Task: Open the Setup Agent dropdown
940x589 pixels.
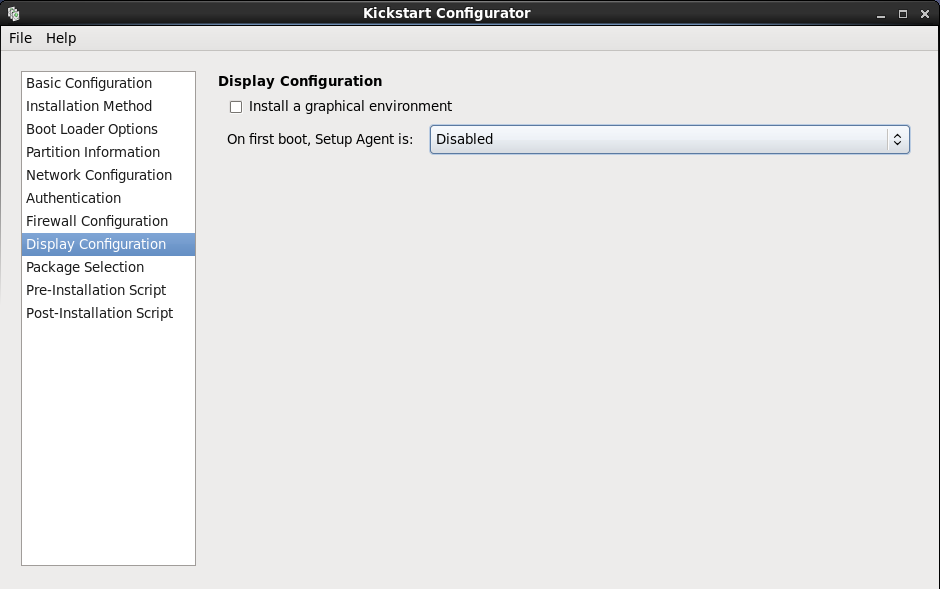Action: (x=658, y=140)
